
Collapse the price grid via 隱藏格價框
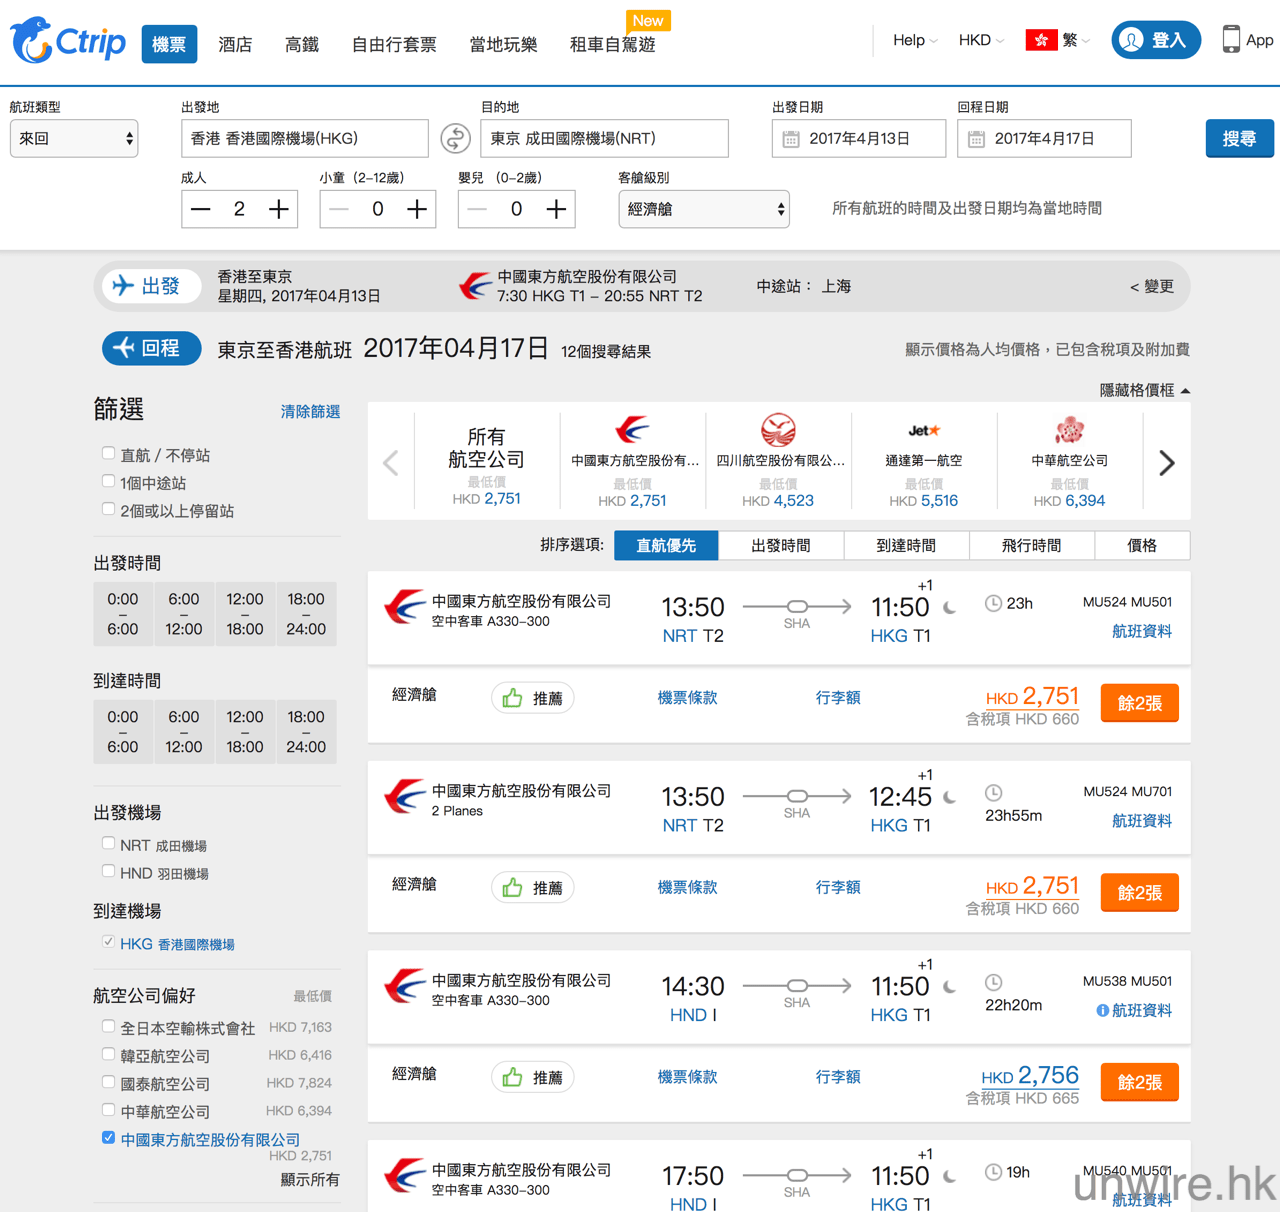[1144, 391]
